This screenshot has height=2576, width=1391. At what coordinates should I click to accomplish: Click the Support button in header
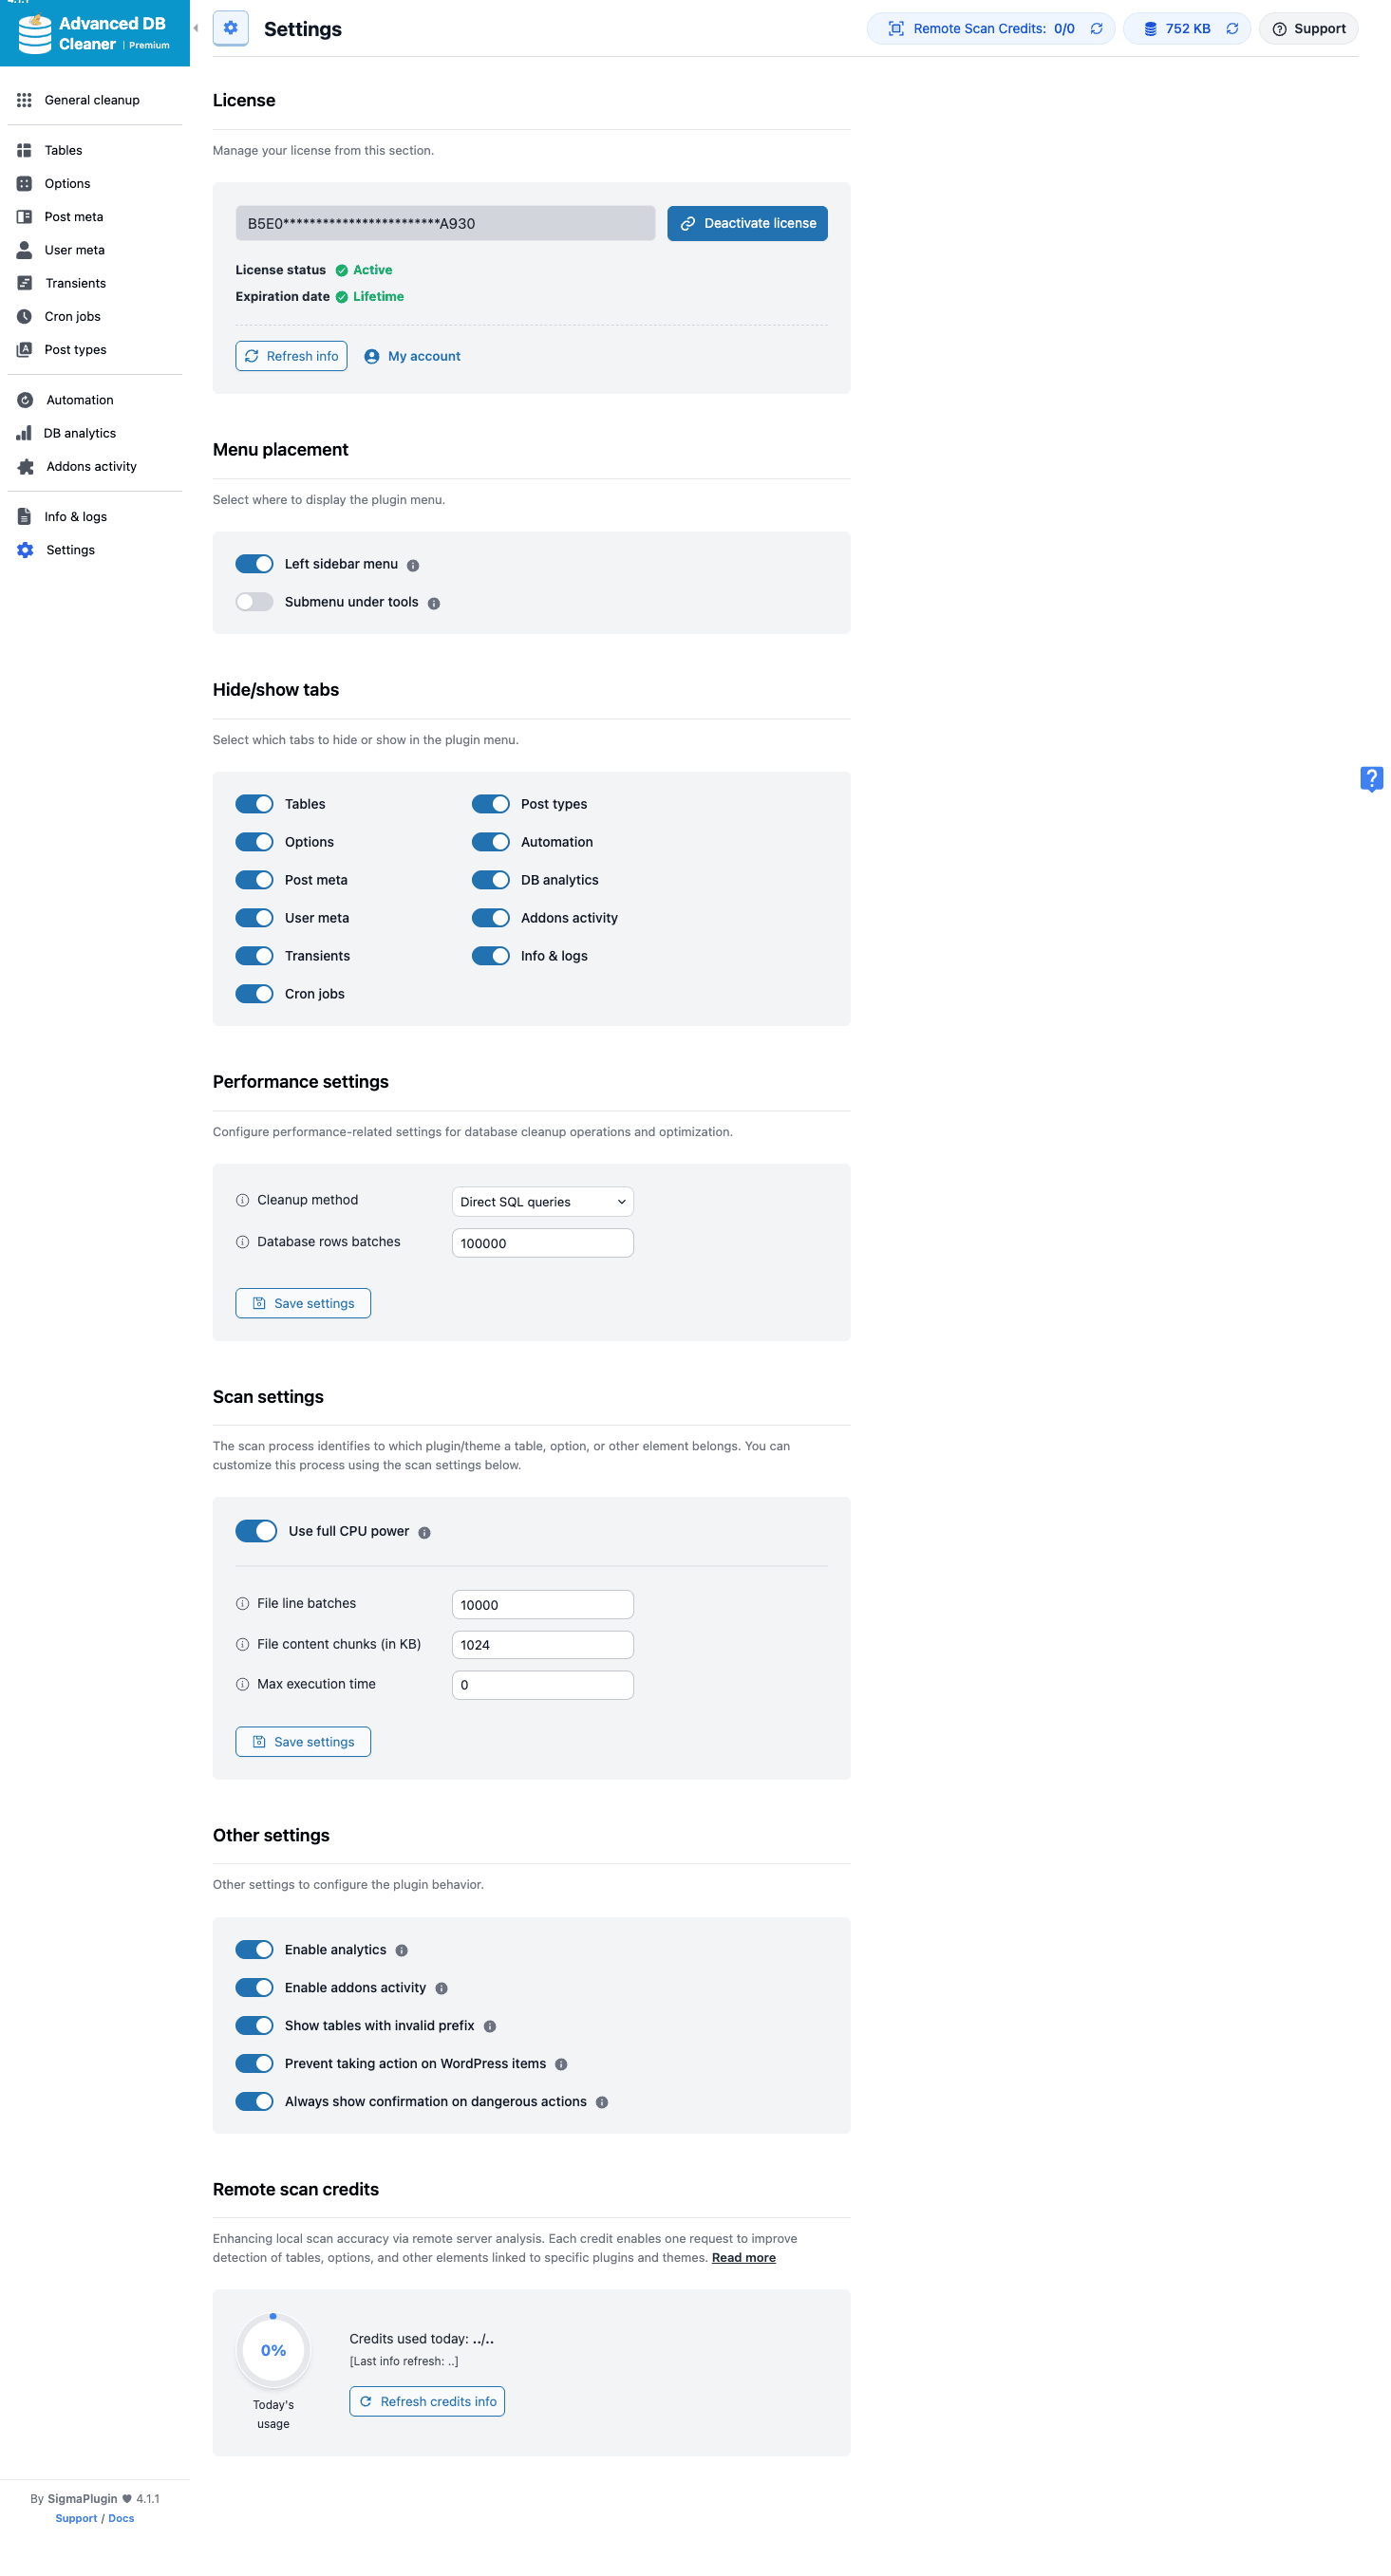(x=1309, y=29)
